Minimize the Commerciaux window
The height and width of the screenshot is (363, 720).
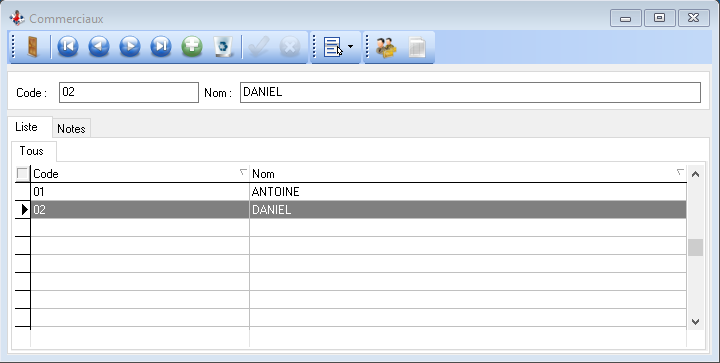[x=625, y=18]
